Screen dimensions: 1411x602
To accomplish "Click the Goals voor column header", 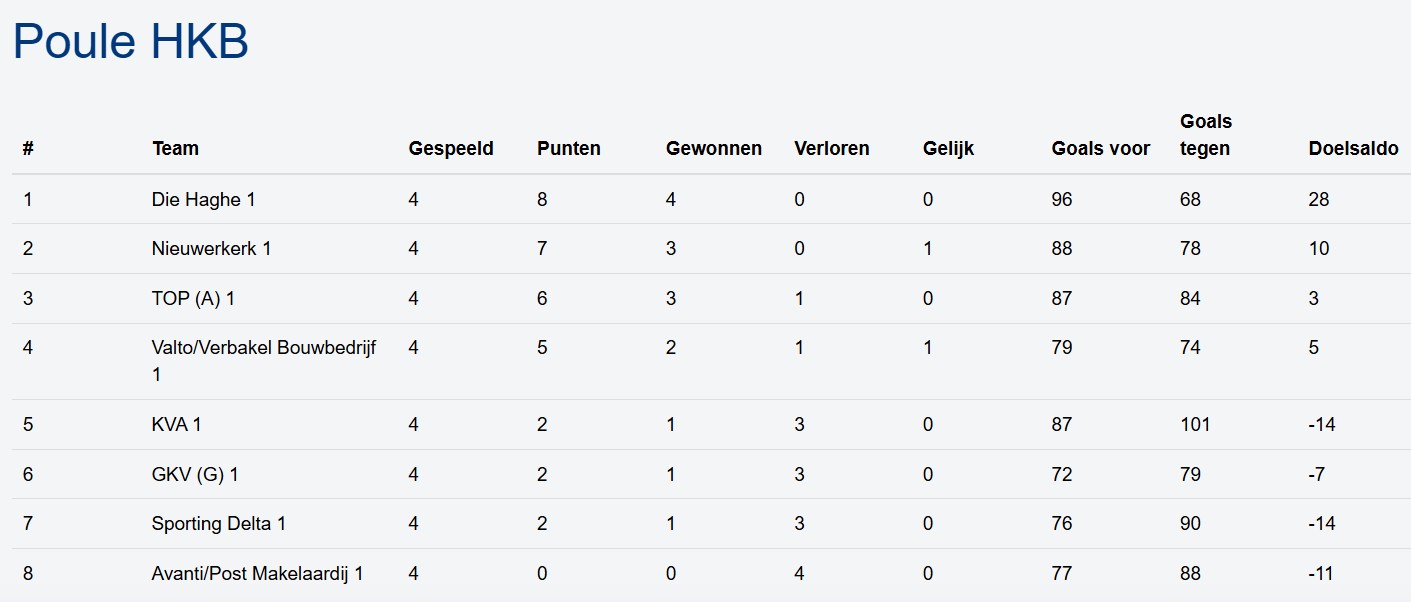I will point(1101,149).
